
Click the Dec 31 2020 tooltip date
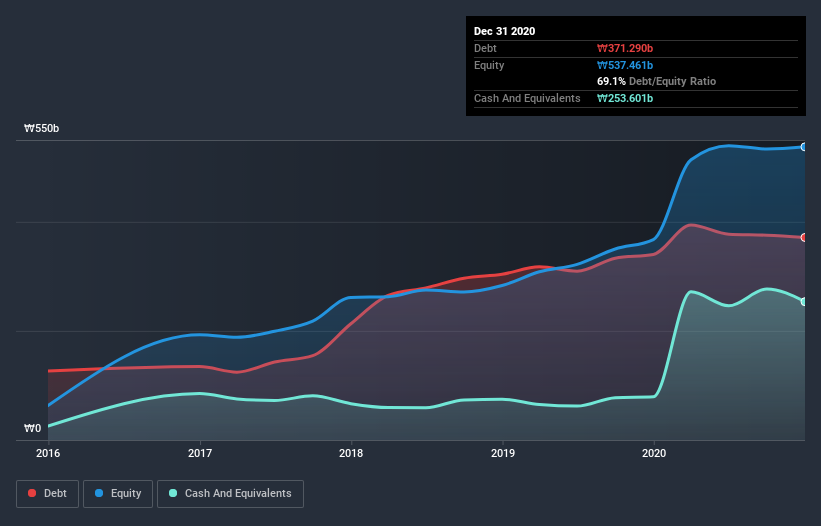coord(504,31)
